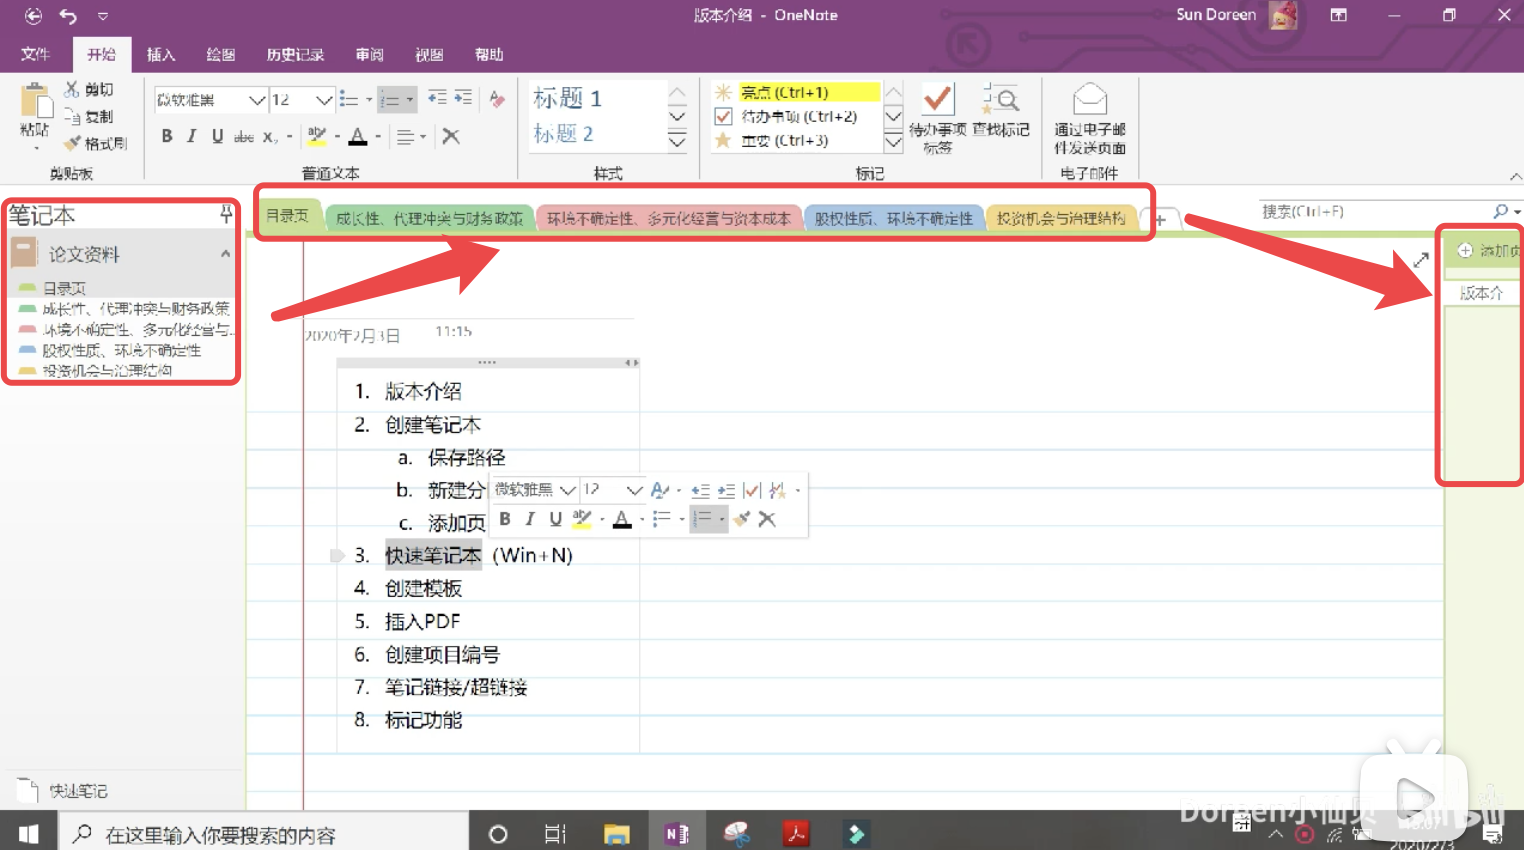
Task: Expand the tags gallery More arrow
Action: (894, 141)
